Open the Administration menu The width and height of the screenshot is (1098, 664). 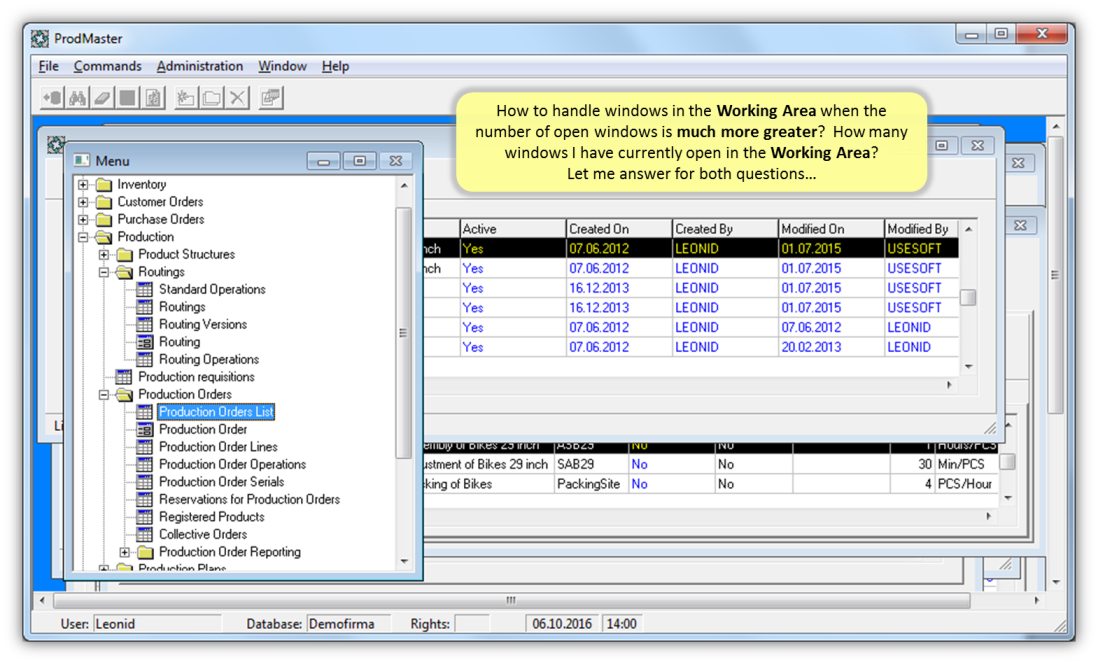pyautogui.click(x=200, y=66)
